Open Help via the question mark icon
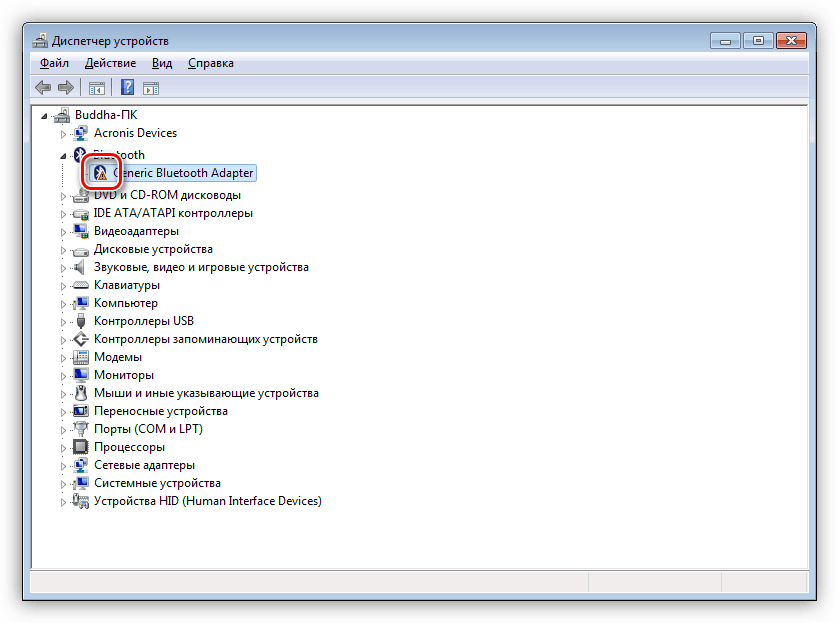Viewport: 839px width, 623px height. pyautogui.click(x=127, y=87)
